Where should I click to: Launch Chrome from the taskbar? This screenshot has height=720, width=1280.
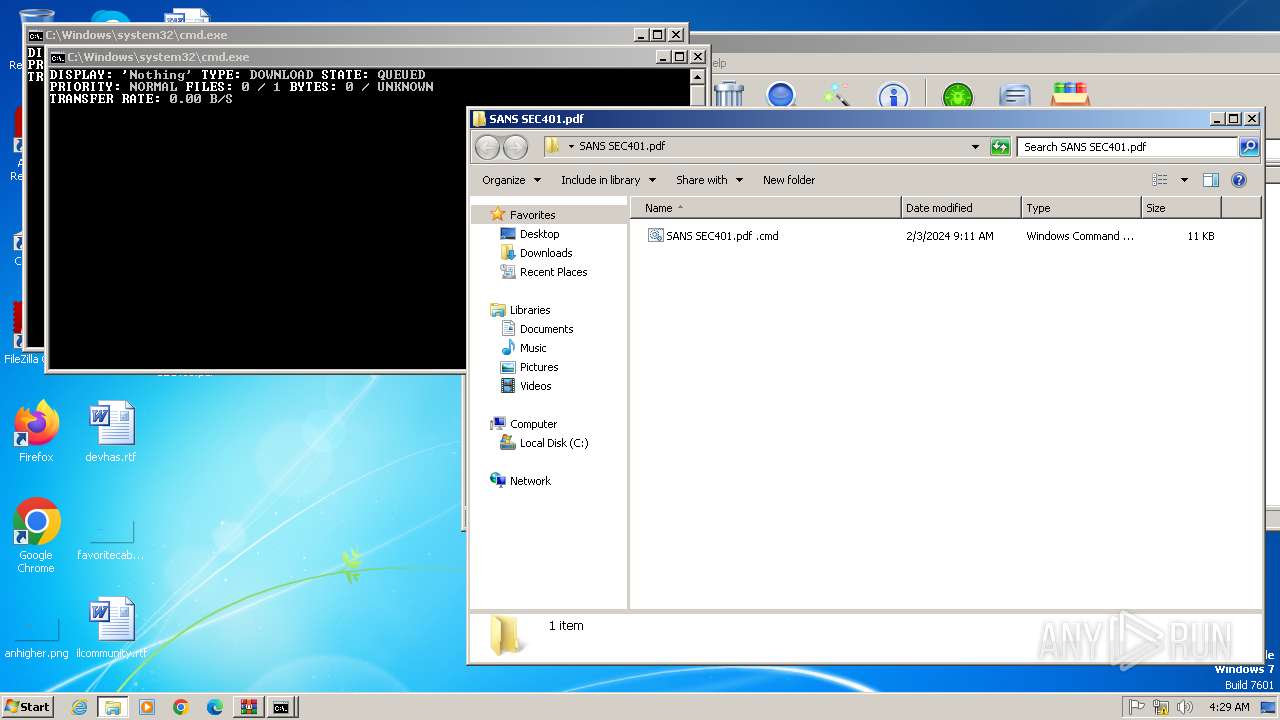pyautogui.click(x=181, y=707)
